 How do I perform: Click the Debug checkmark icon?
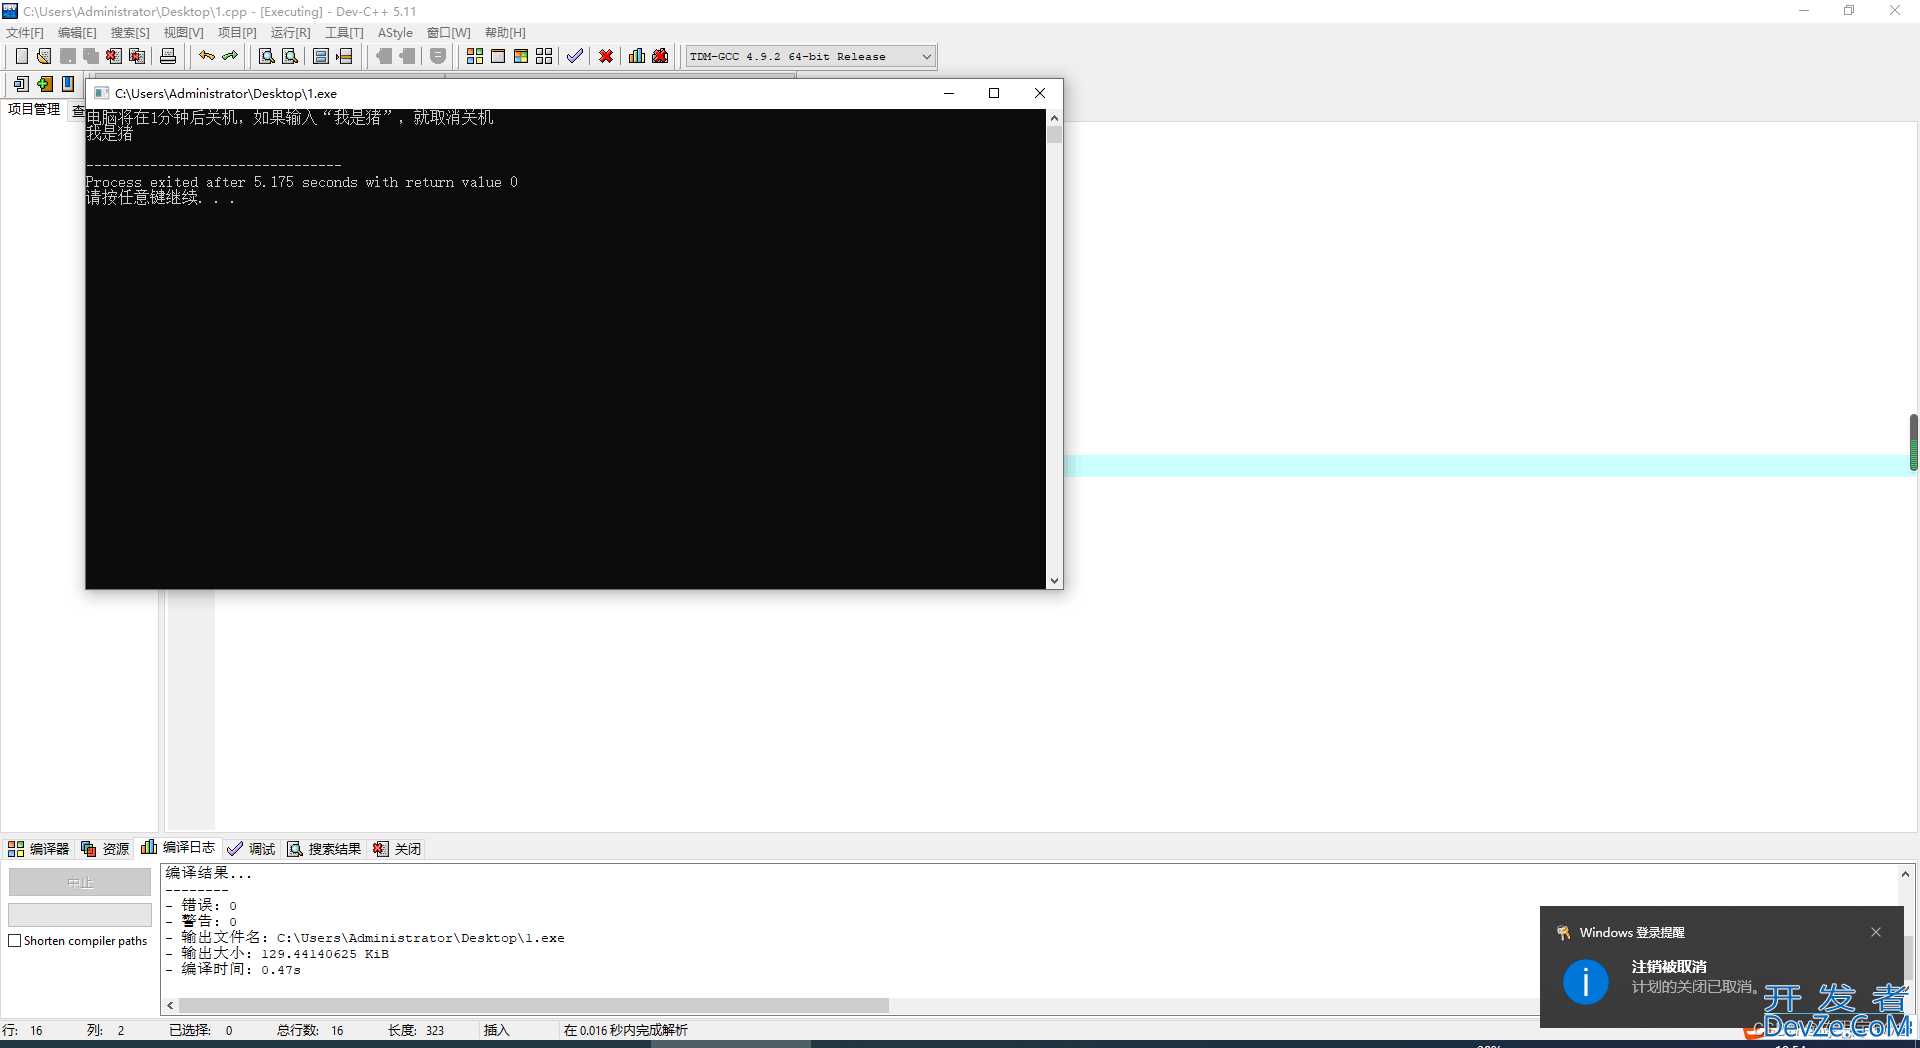coord(575,56)
